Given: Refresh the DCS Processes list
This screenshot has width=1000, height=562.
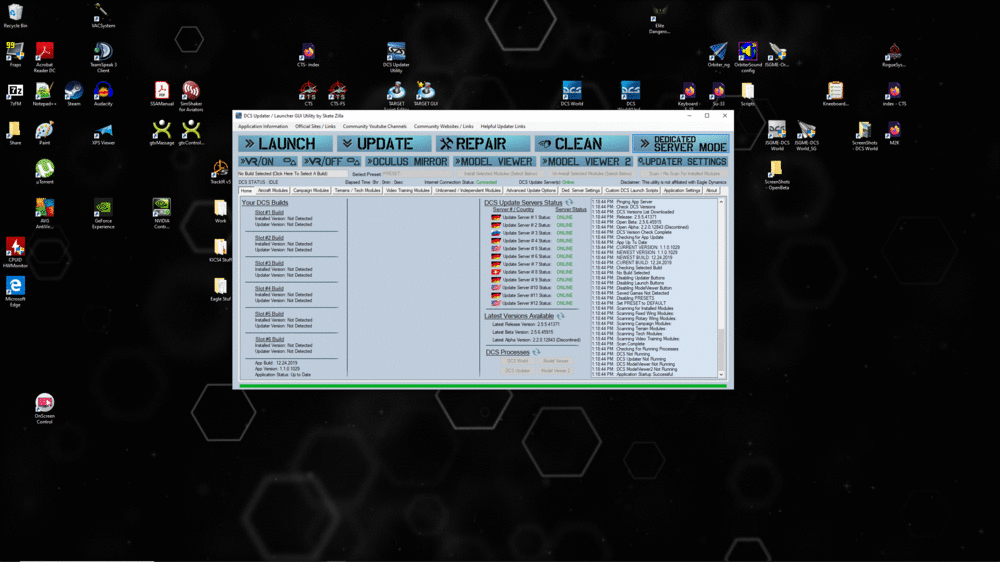Looking at the screenshot, I should tap(536, 352).
